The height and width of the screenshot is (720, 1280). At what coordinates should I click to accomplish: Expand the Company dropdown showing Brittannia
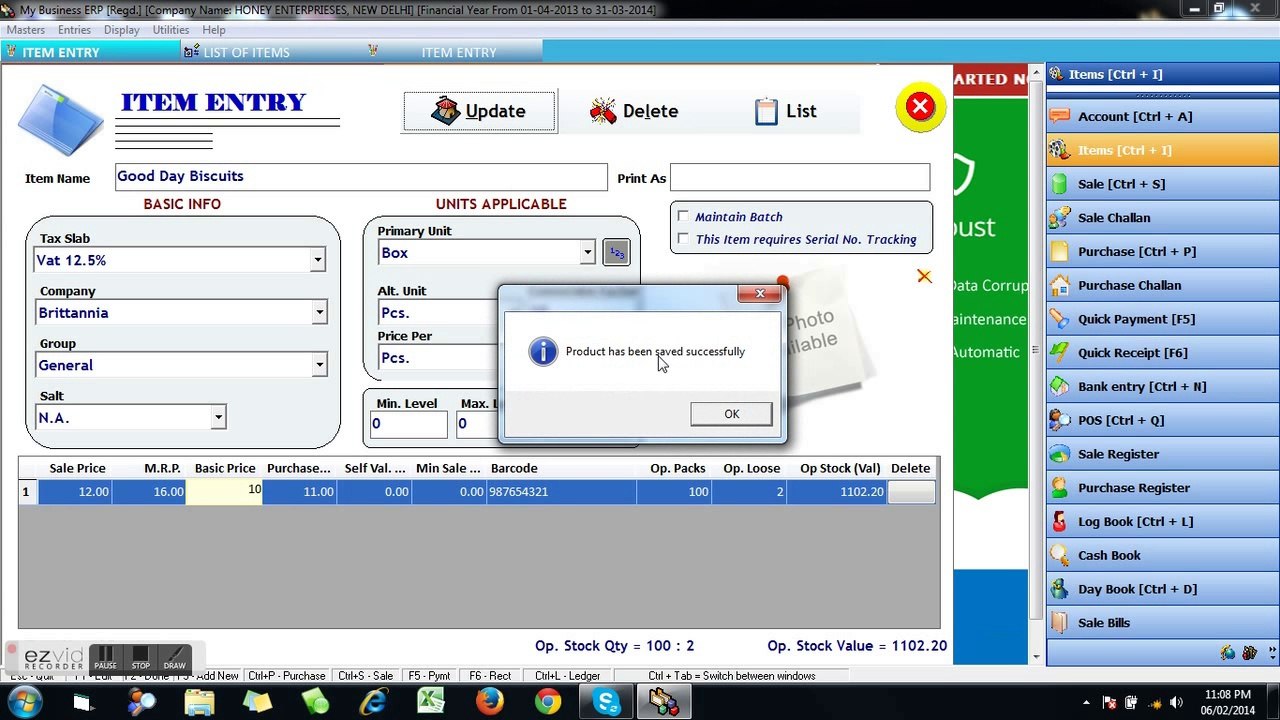[319, 313]
